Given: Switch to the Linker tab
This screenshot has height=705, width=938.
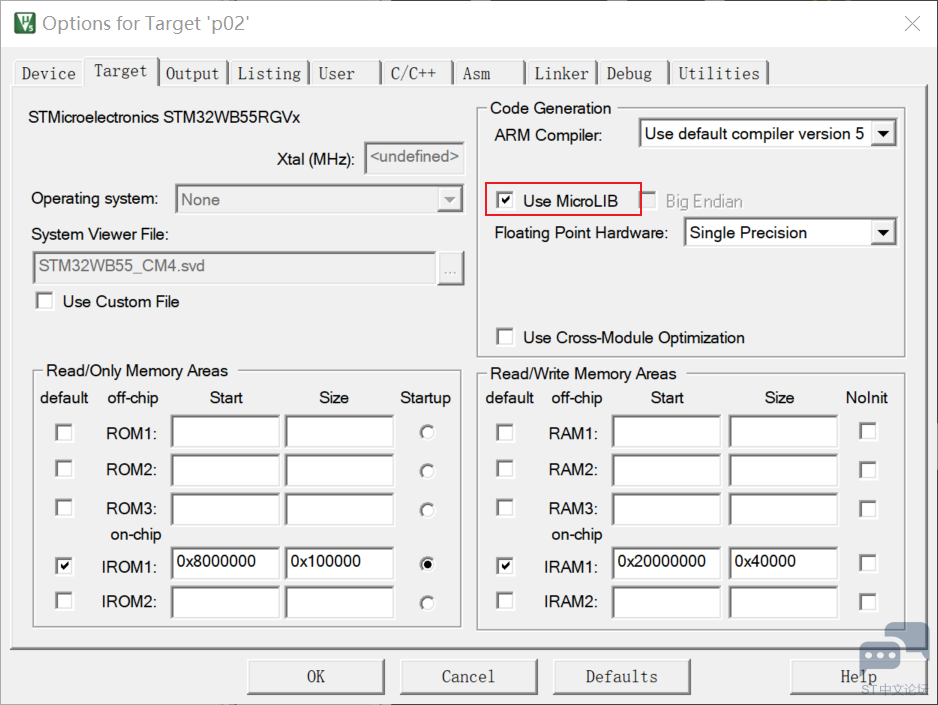Looking at the screenshot, I should [x=561, y=74].
